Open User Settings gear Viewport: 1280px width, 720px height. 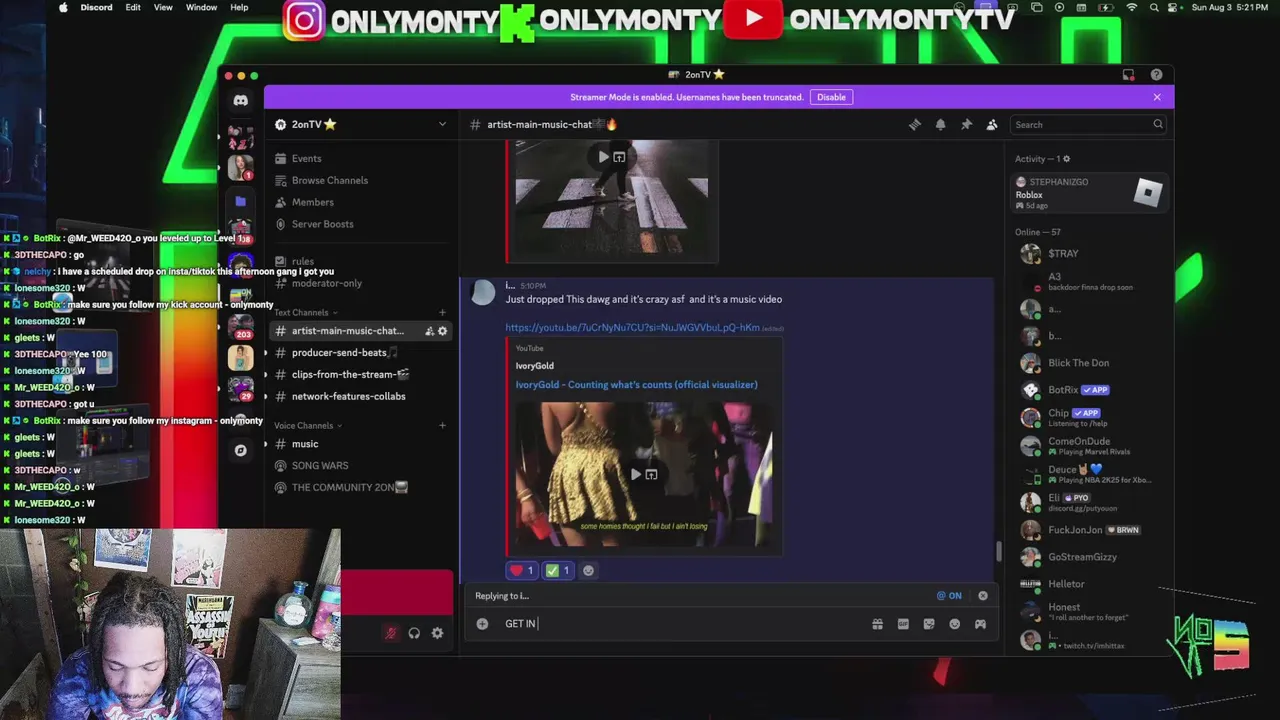coord(437,633)
